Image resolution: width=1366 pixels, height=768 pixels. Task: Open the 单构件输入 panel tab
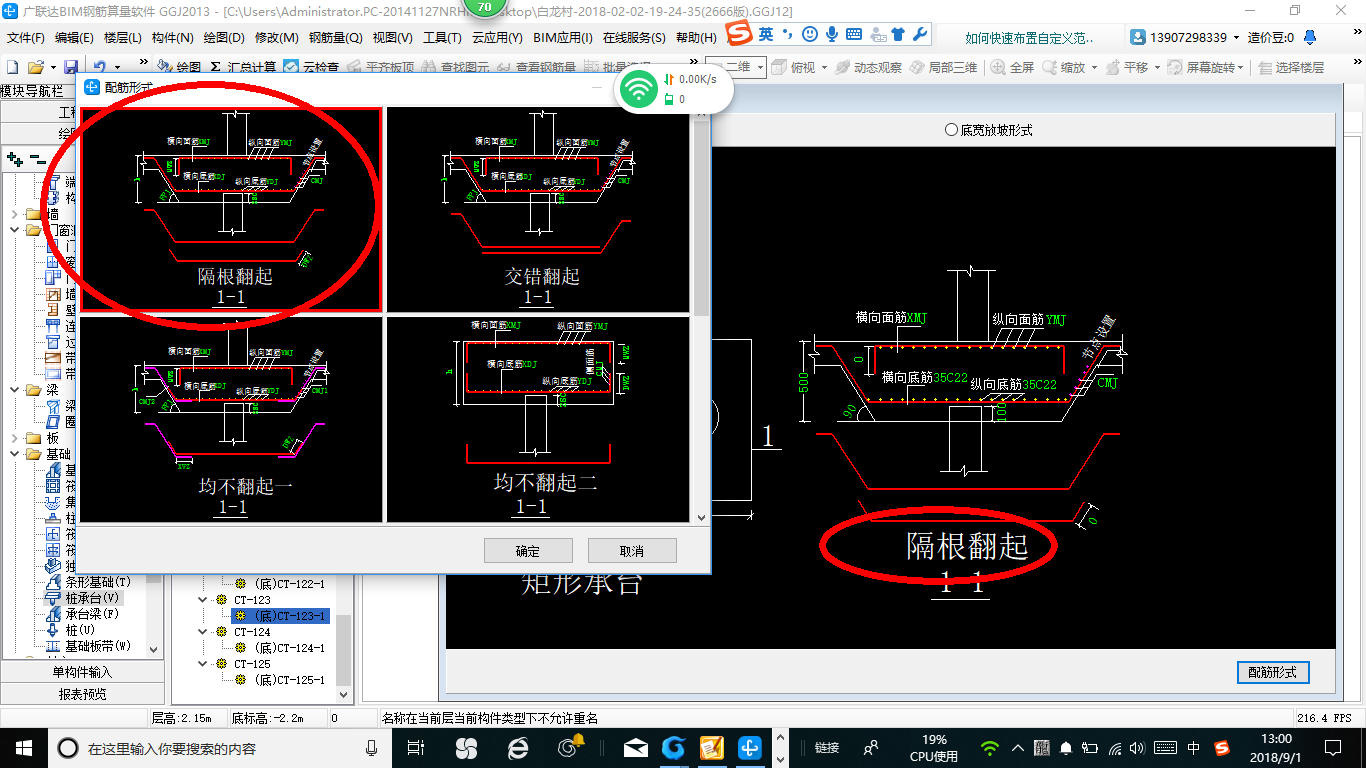(x=82, y=672)
